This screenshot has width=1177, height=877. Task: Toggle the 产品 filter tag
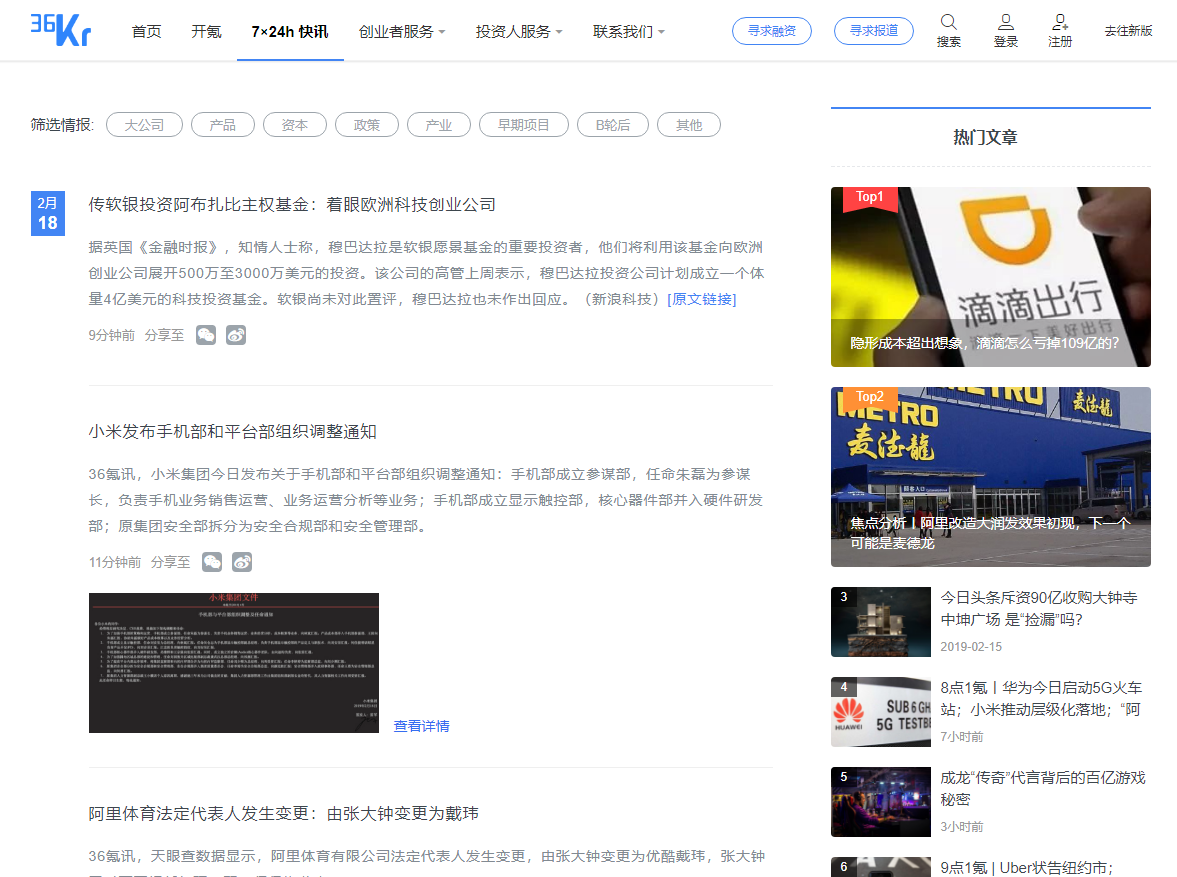(x=223, y=125)
